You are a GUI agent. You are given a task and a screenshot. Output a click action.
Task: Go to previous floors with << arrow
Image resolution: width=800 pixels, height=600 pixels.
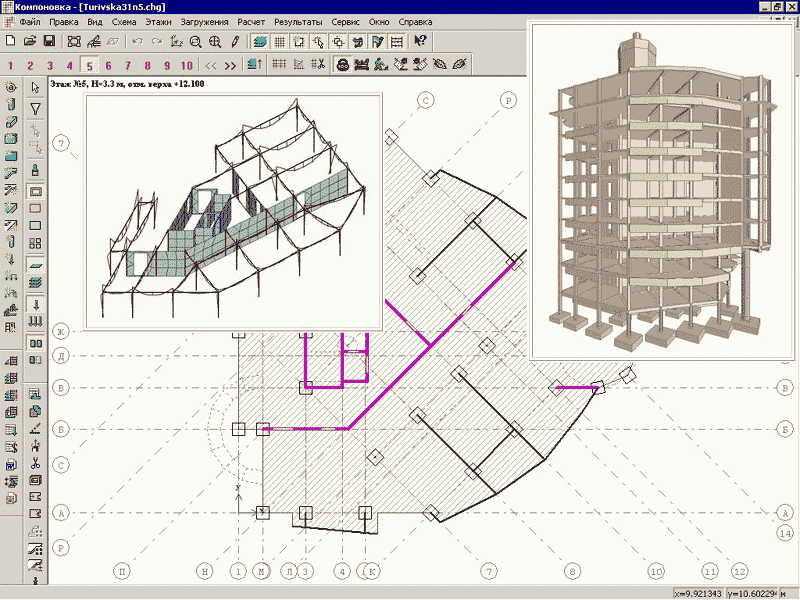point(212,66)
